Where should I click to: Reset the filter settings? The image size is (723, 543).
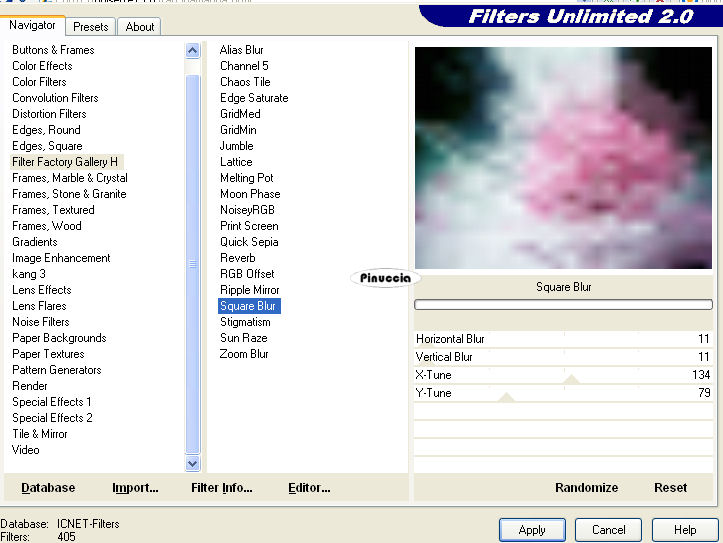tap(670, 488)
